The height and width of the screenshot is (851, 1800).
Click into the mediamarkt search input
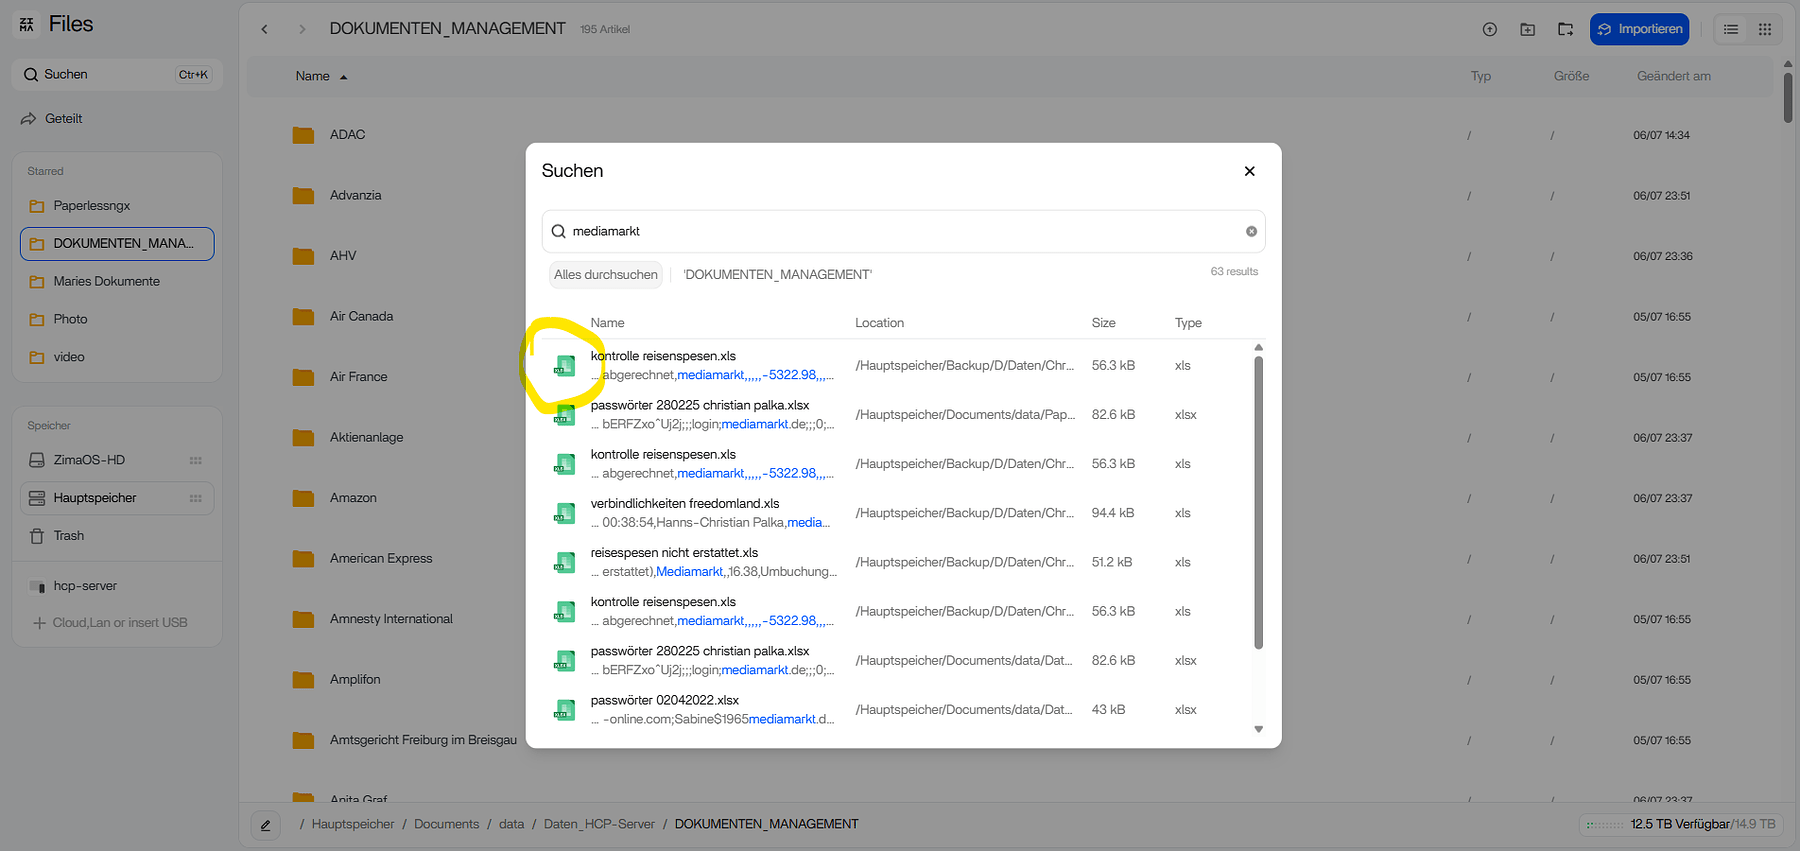click(x=905, y=231)
